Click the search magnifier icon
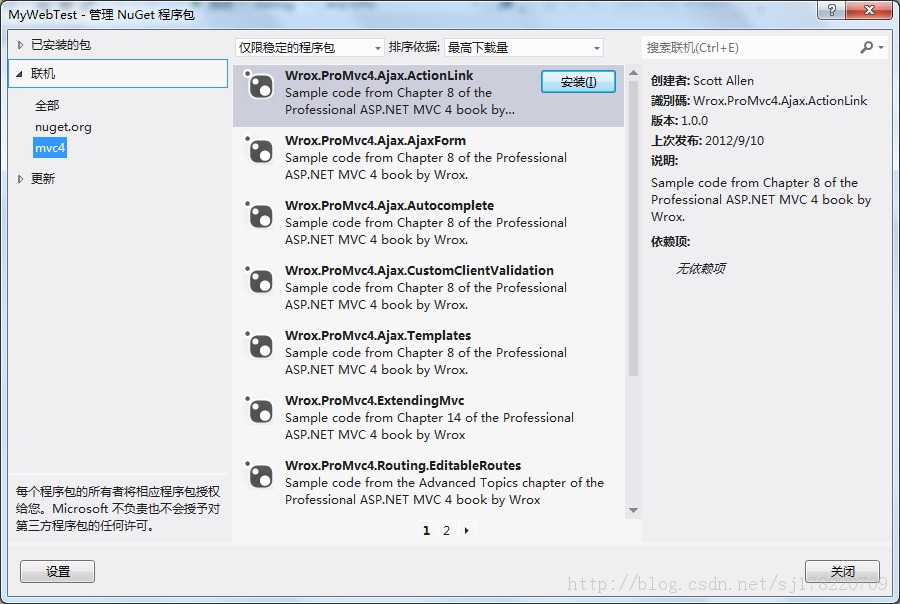This screenshot has height=604, width=900. (866, 48)
